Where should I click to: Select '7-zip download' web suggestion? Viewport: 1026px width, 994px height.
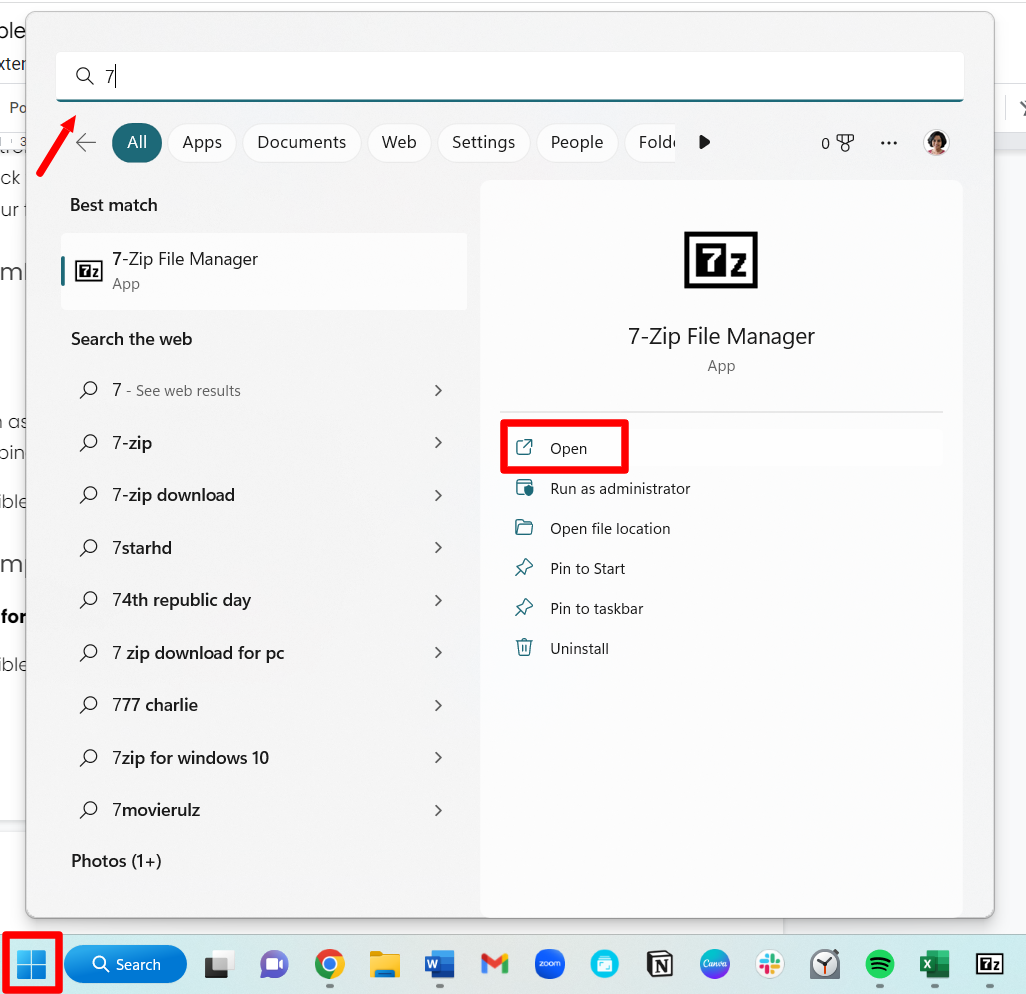coord(264,495)
